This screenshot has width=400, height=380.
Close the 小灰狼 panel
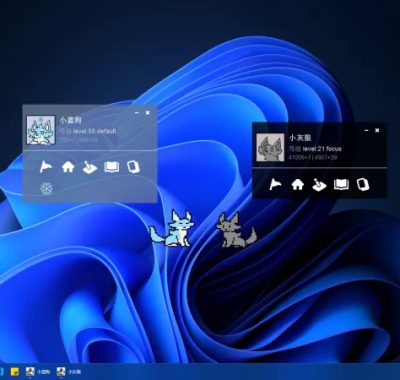pos(377,130)
